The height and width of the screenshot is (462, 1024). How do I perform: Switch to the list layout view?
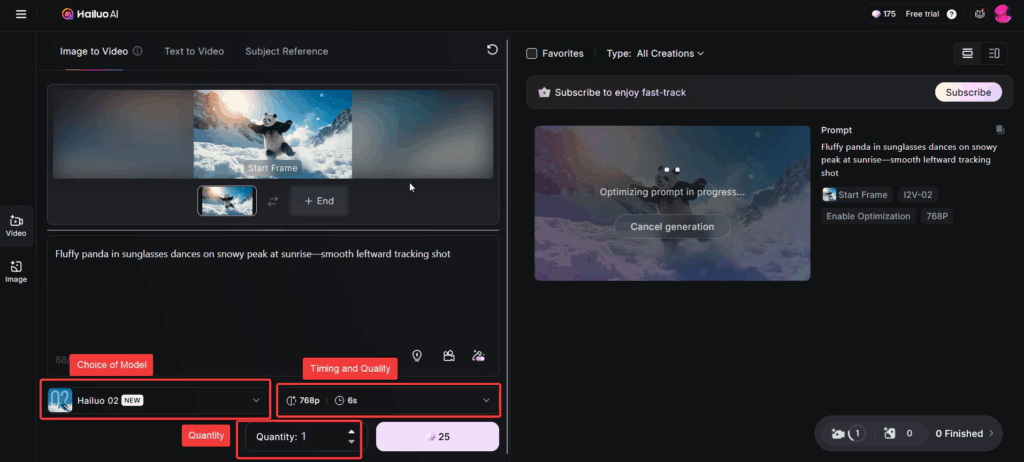click(994, 53)
